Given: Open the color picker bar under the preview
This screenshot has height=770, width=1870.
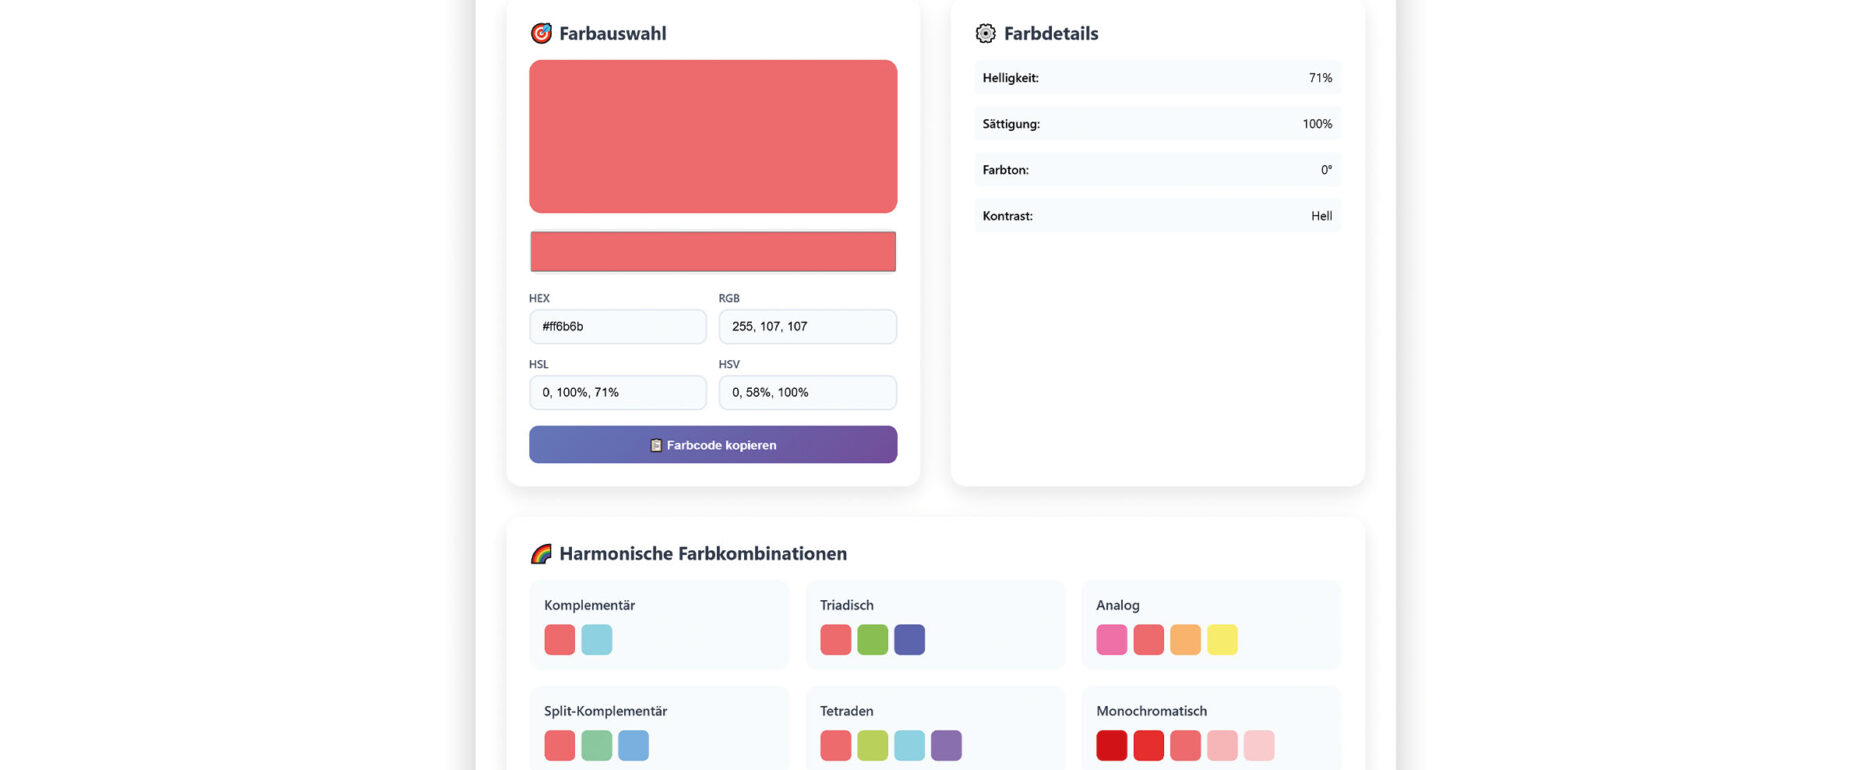Looking at the screenshot, I should [712, 252].
